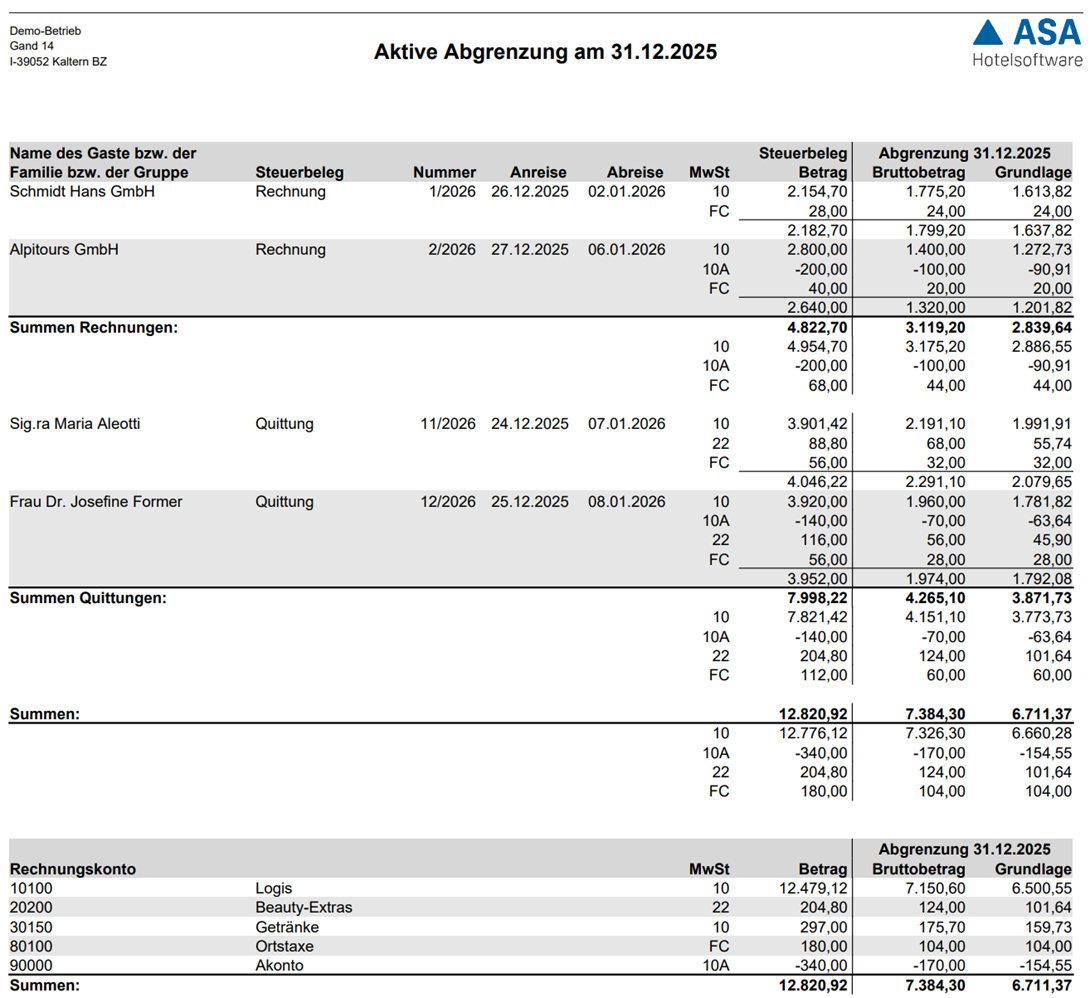This screenshot has height=998, width=1090.
Task: Click the Anreise column header
Action: 538,172
